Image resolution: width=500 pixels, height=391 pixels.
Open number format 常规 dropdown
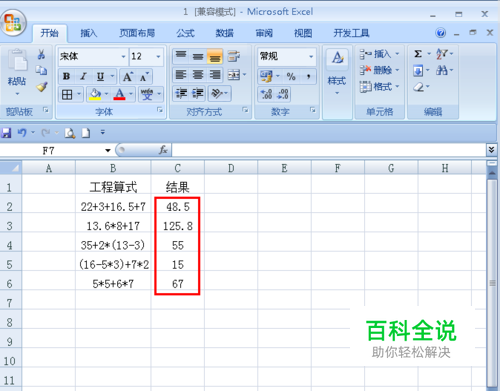(x=311, y=56)
